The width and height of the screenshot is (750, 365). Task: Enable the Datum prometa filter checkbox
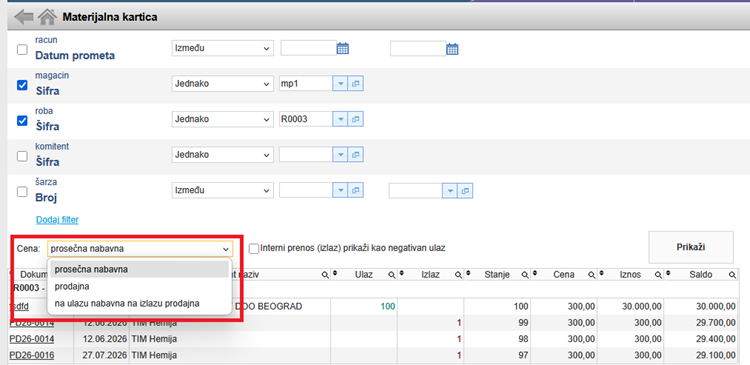coord(22,50)
